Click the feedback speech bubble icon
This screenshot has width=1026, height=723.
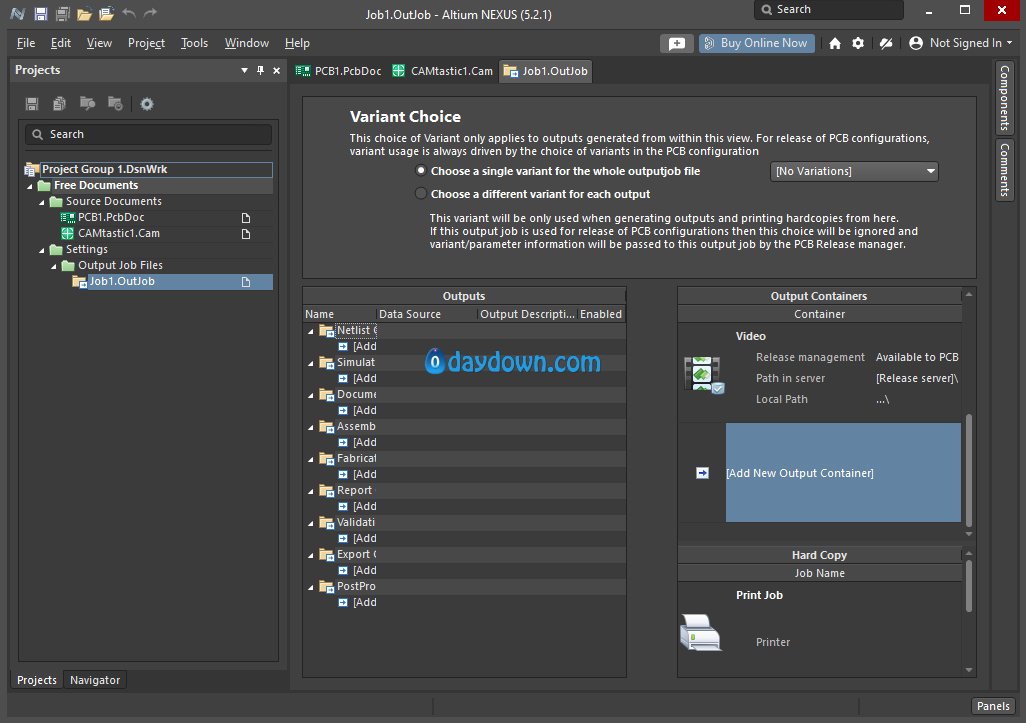click(x=677, y=44)
